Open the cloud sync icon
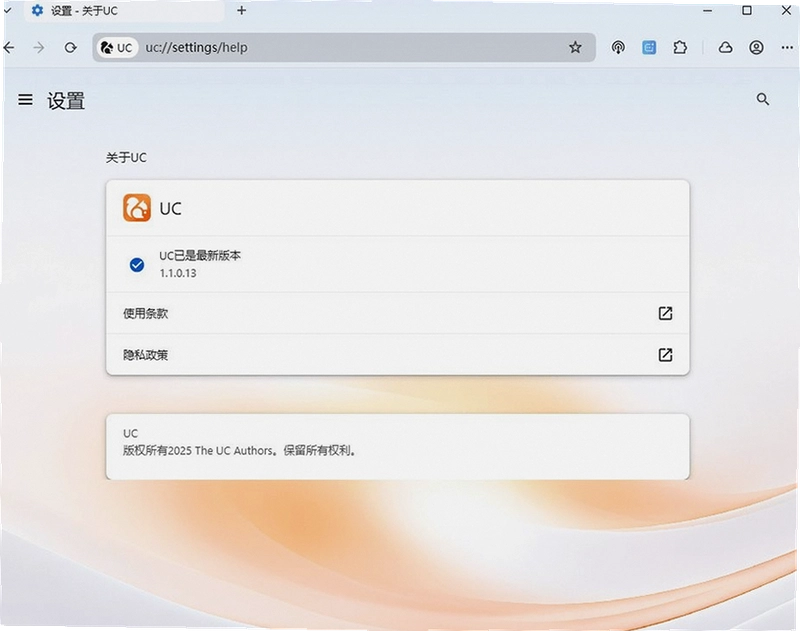The image size is (800, 631). click(x=726, y=47)
